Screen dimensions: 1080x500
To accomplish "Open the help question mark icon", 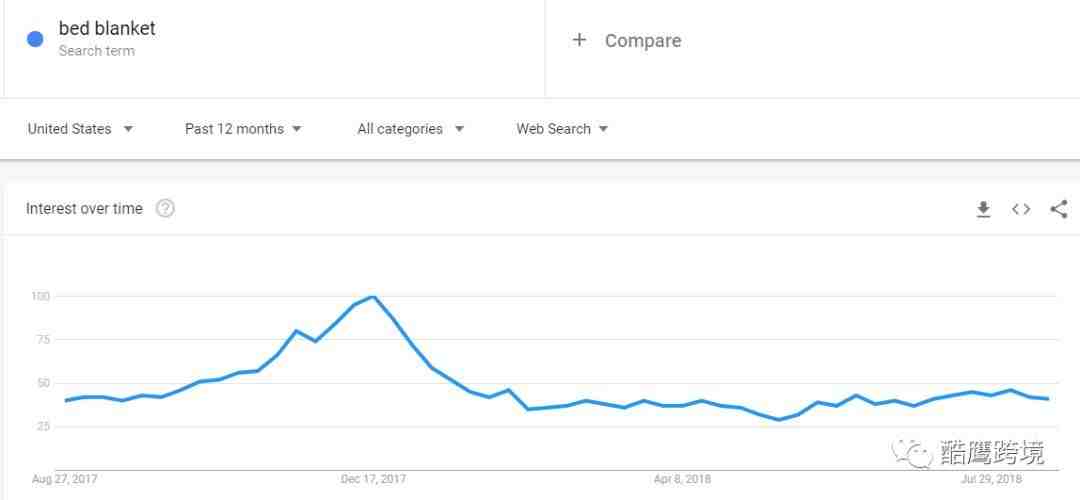I will 165,209.
